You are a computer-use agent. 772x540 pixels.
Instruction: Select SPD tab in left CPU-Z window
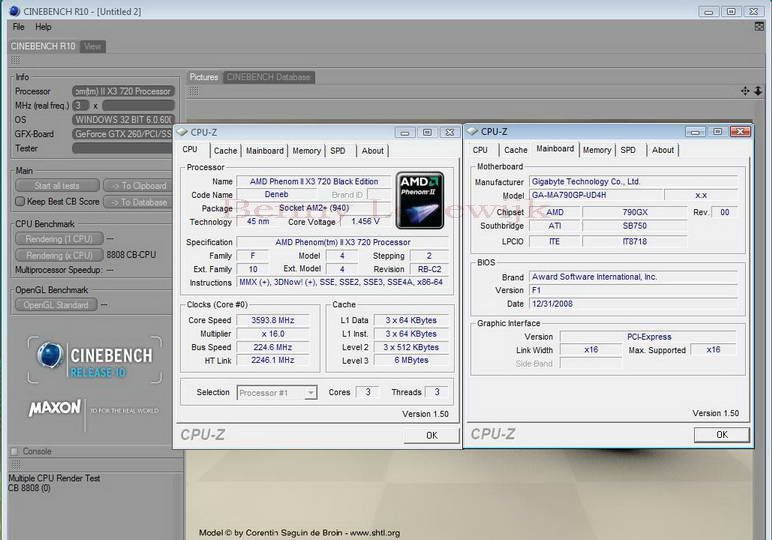[338, 151]
